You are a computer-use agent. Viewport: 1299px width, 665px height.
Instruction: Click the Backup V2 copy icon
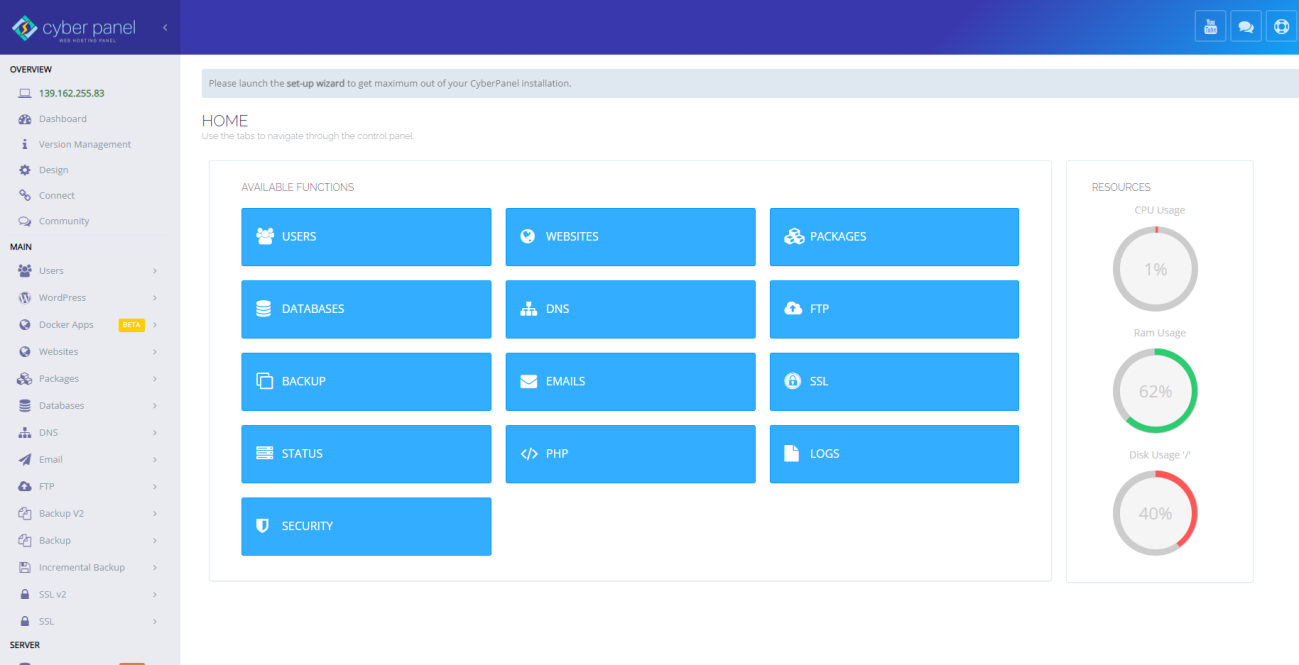tap(25, 514)
